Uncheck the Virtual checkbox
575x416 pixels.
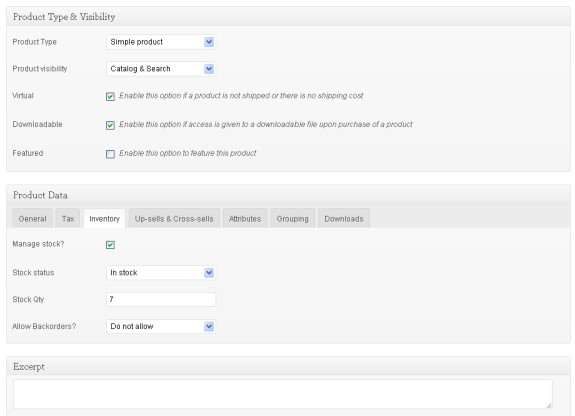(110, 96)
